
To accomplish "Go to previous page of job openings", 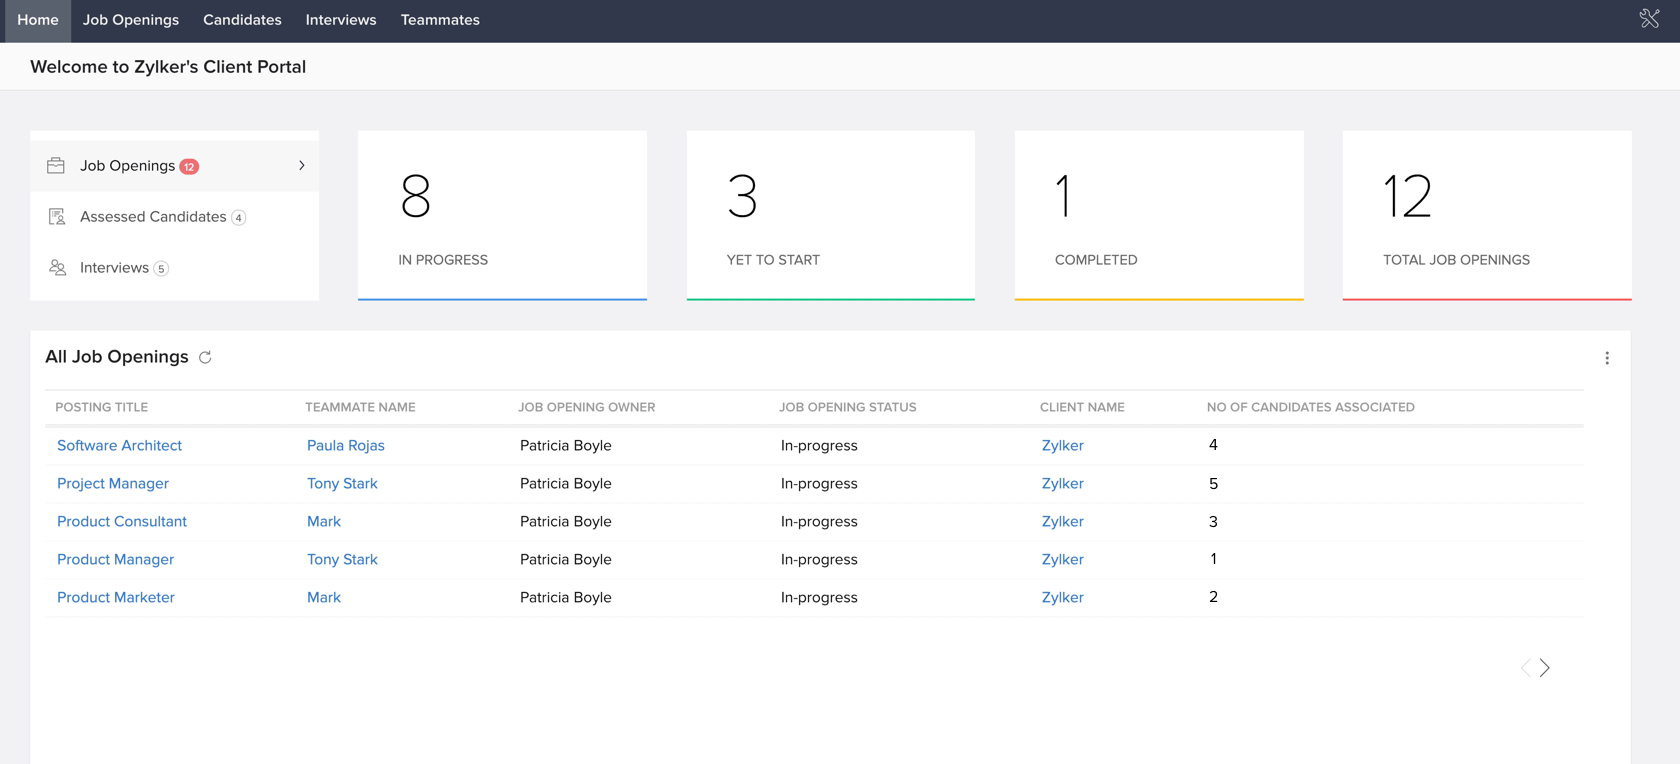I will 1525,668.
